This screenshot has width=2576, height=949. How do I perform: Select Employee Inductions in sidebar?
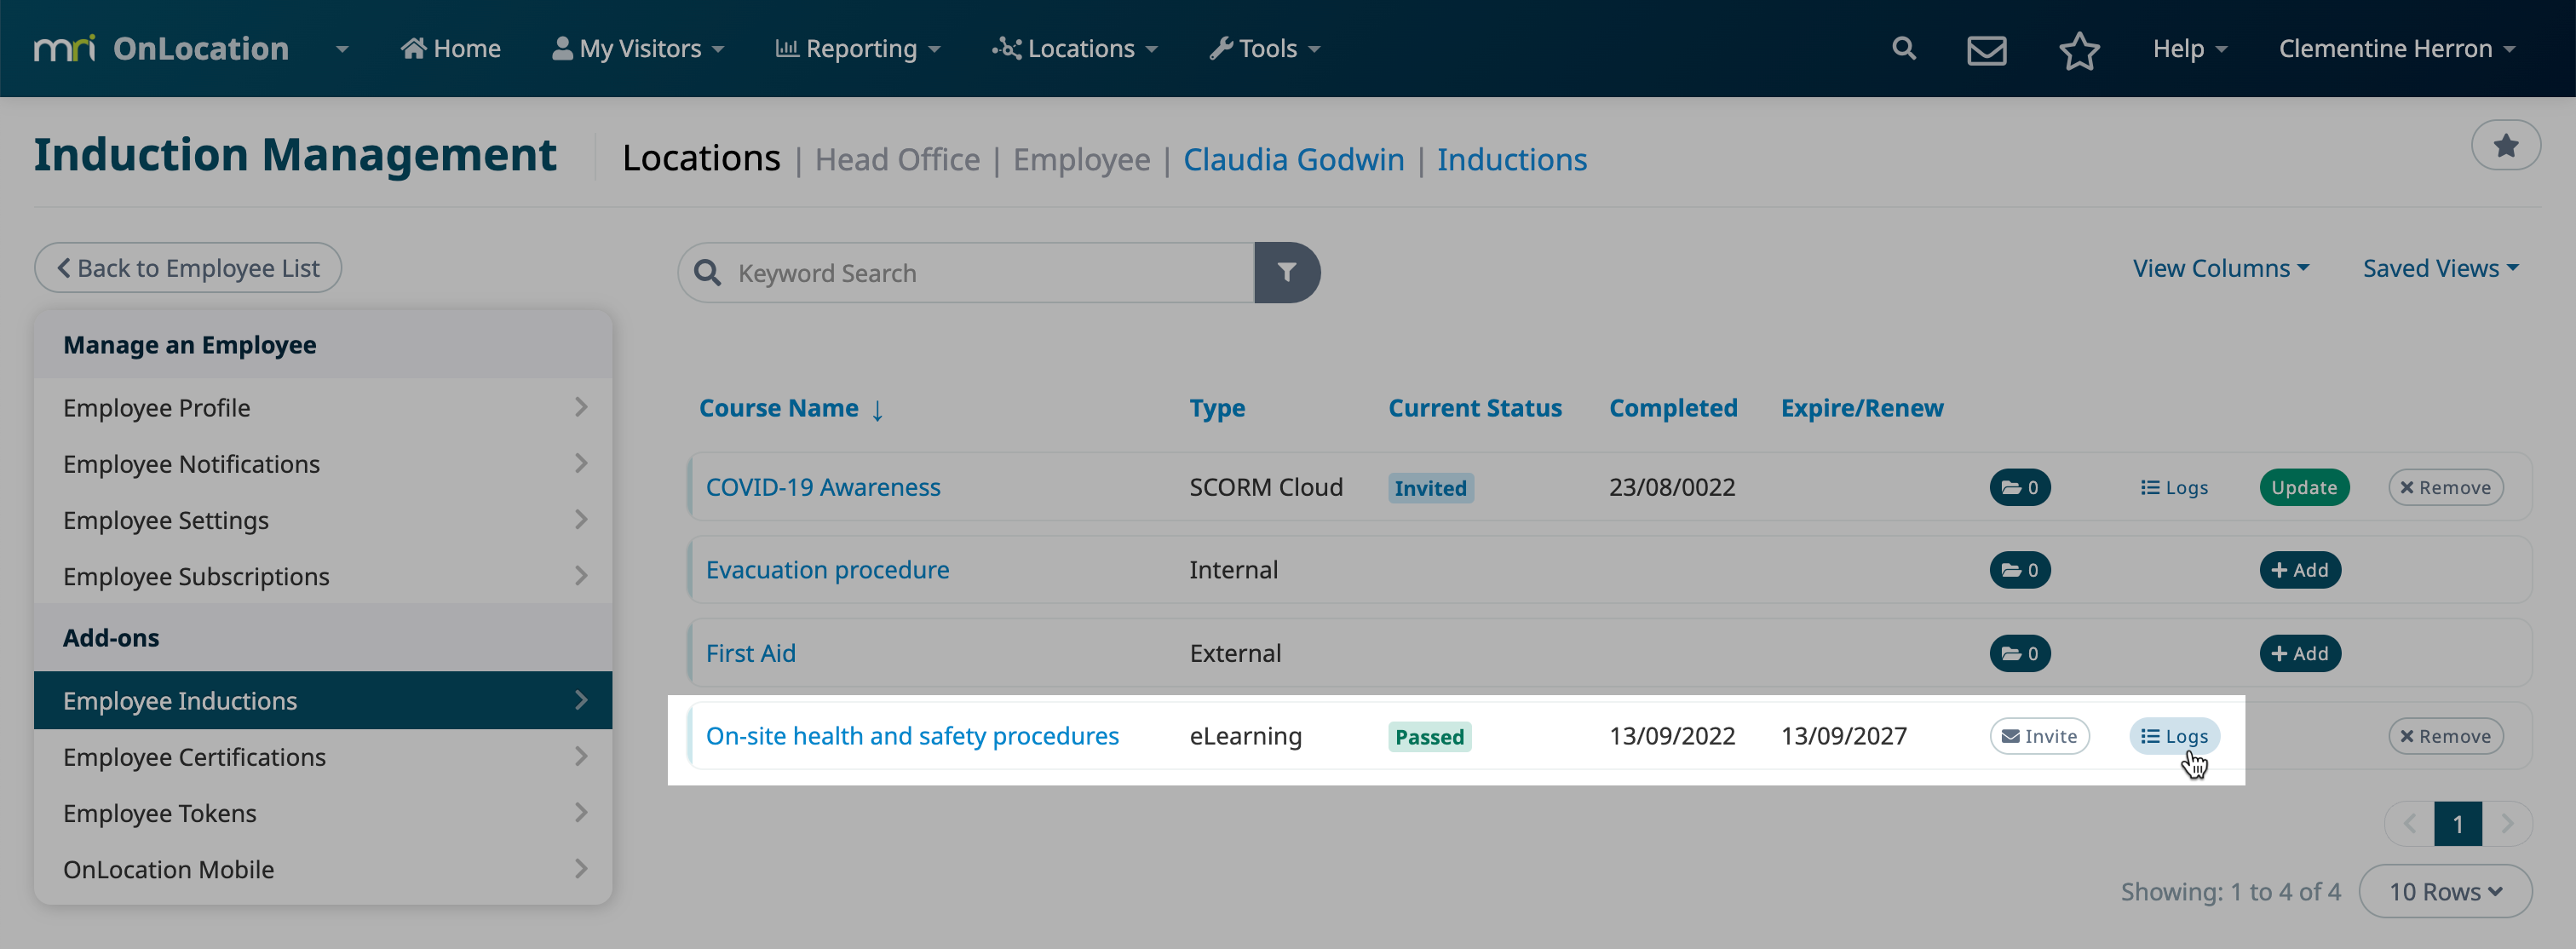click(x=323, y=700)
